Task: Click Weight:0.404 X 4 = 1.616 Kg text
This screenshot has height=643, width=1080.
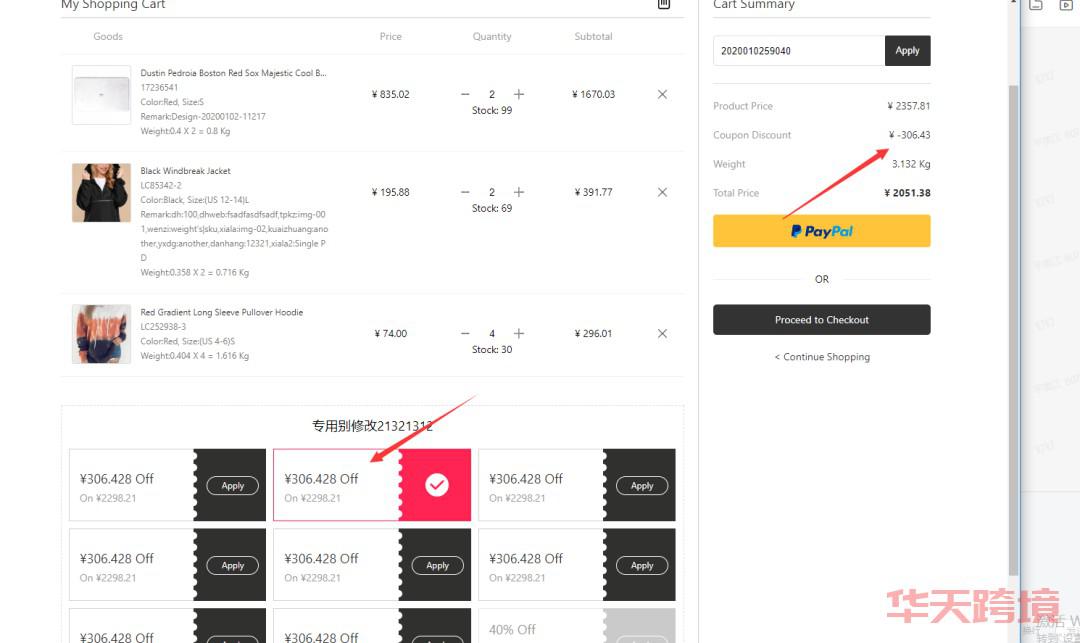Action: [x=195, y=356]
